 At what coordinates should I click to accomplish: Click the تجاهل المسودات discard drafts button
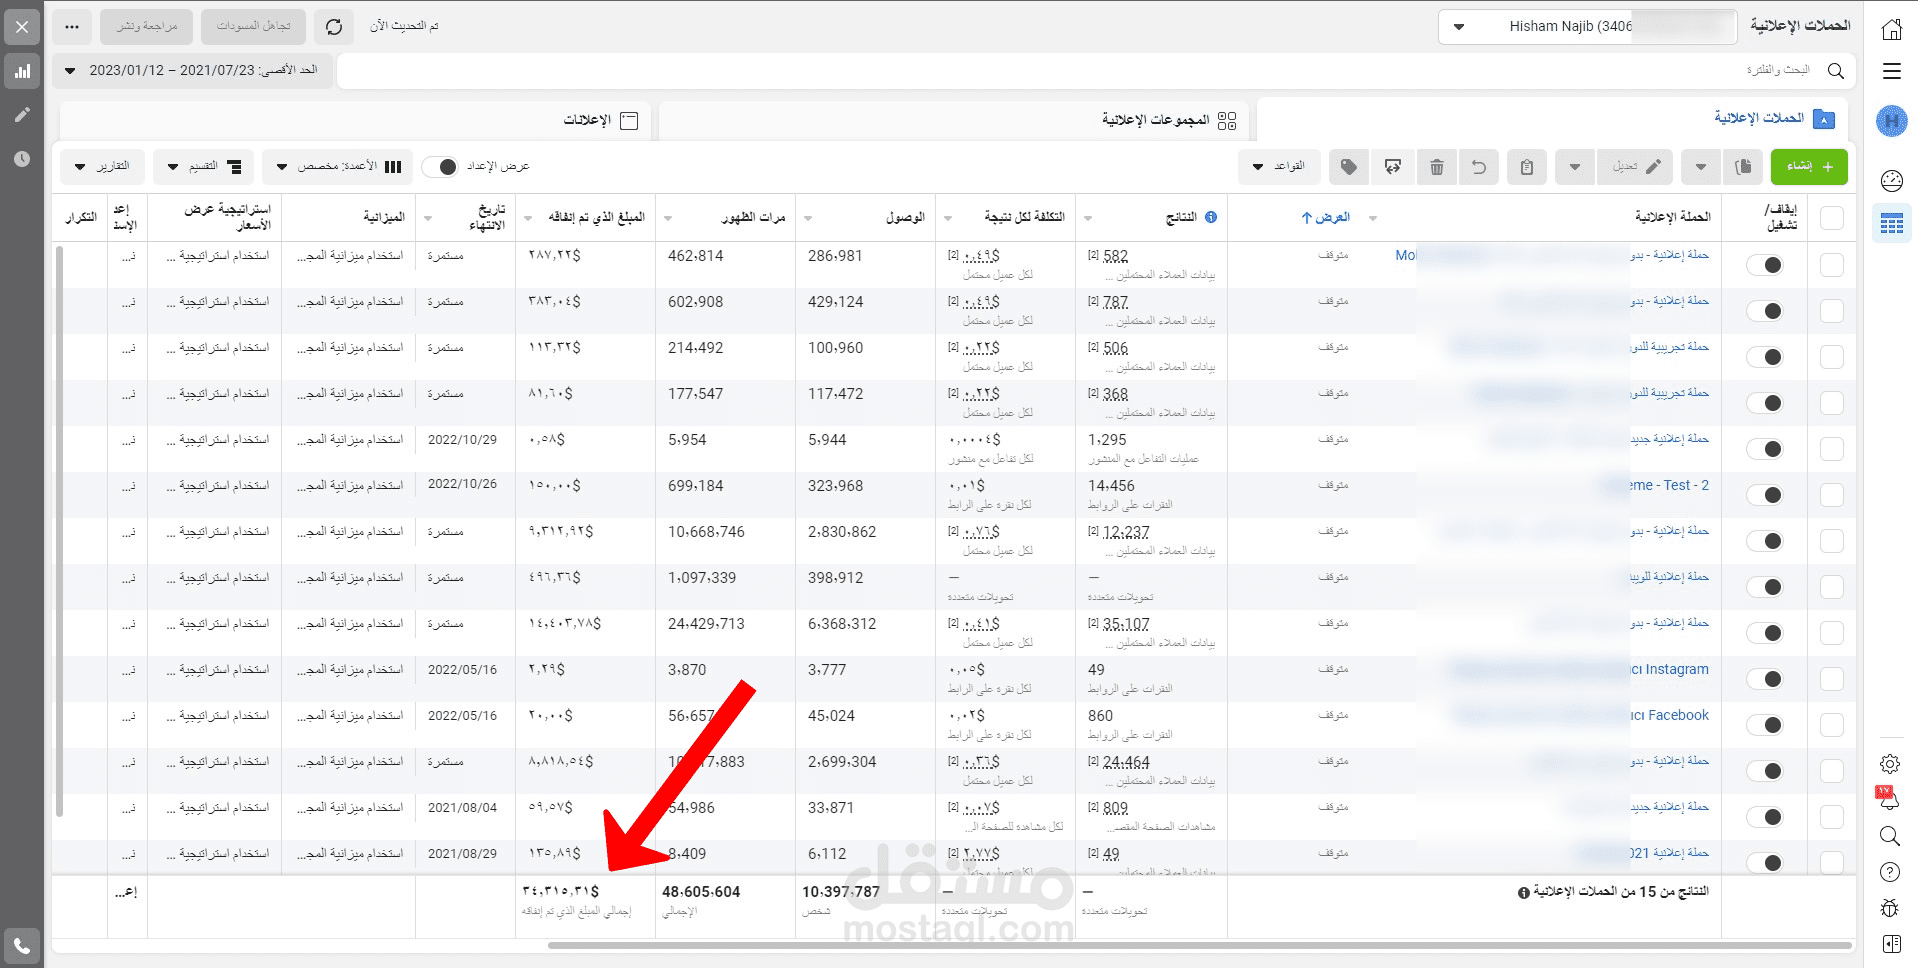point(254,27)
